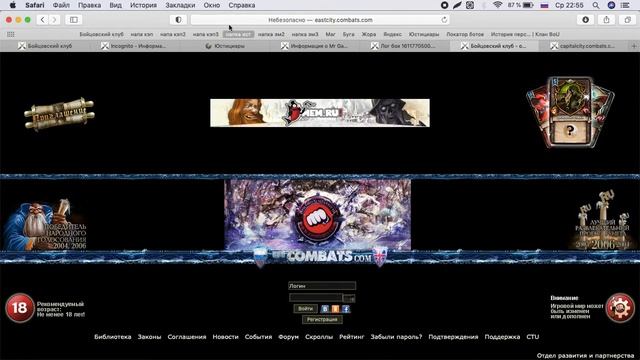Open the Юстициары bookmark in bar
Screen dimensions: 640x360
pyautogui.click(x=424, y=34)
